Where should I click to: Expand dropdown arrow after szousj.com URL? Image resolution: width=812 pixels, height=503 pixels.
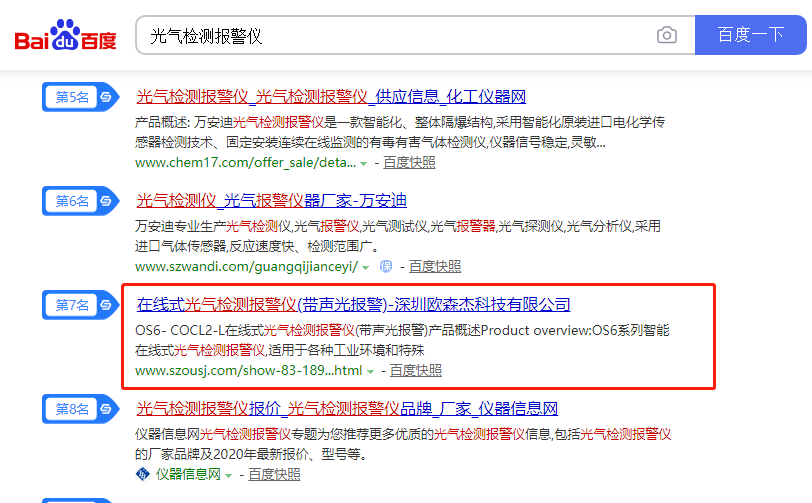tap(370, 371)
